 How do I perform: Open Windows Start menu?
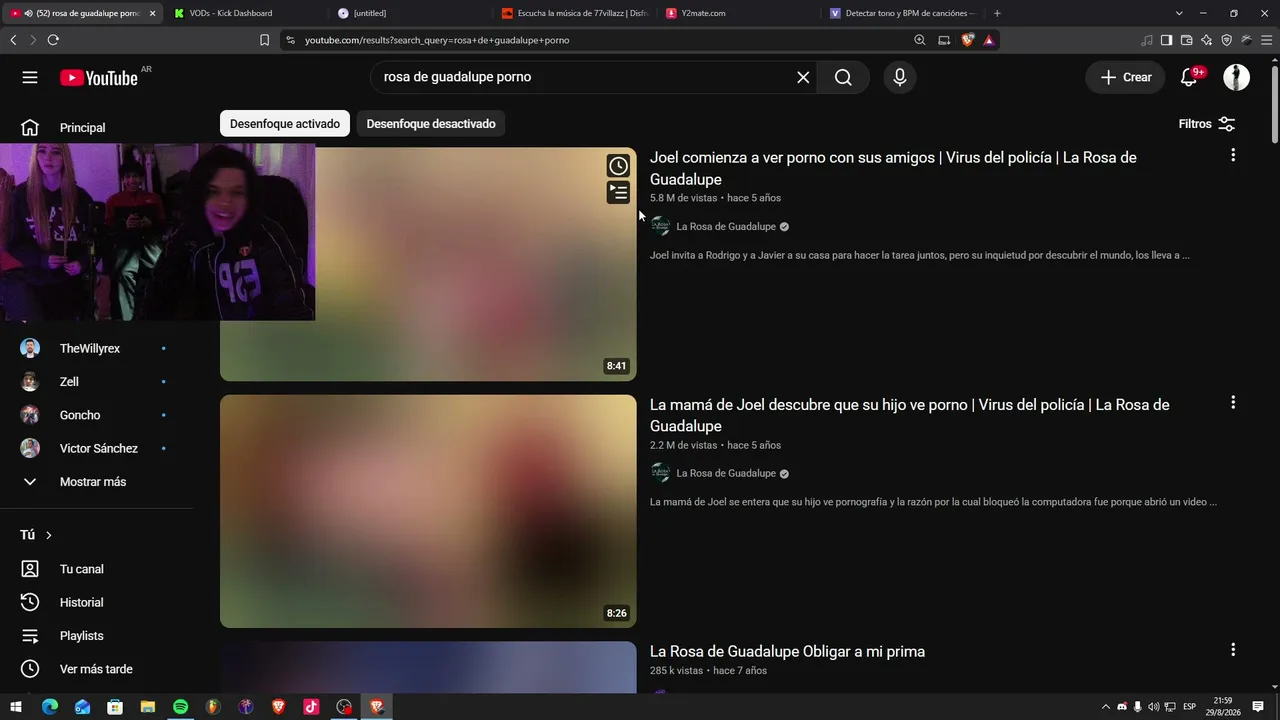point(16,707)
